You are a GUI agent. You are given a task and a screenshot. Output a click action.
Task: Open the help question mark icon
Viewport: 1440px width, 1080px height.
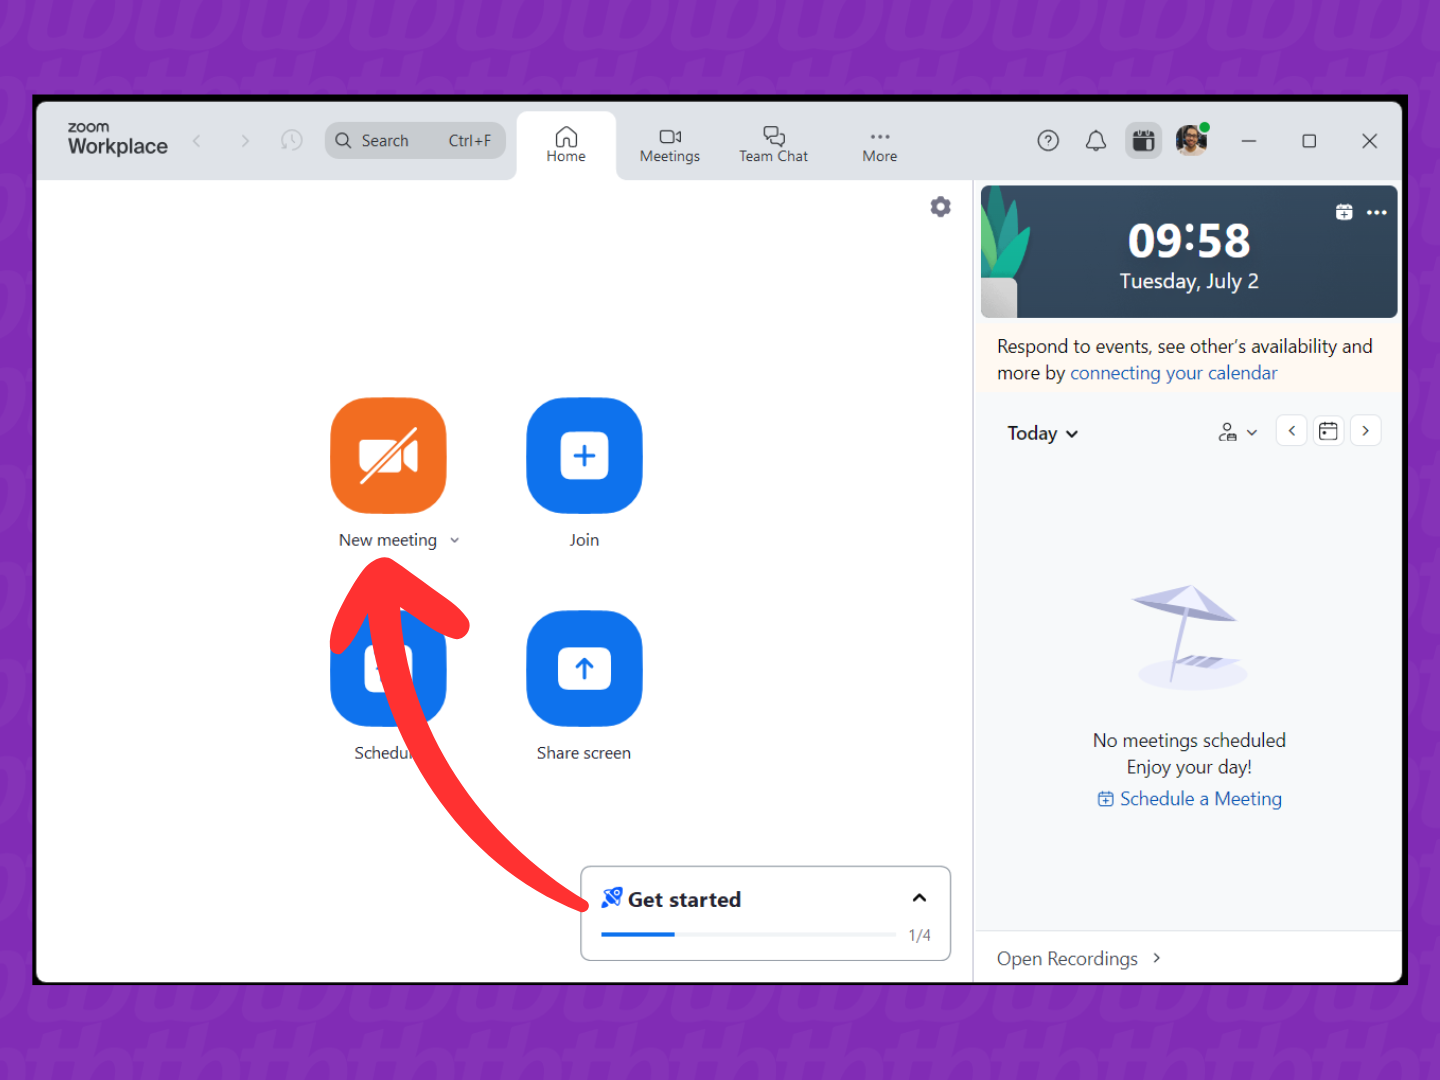click(1048, 141)
